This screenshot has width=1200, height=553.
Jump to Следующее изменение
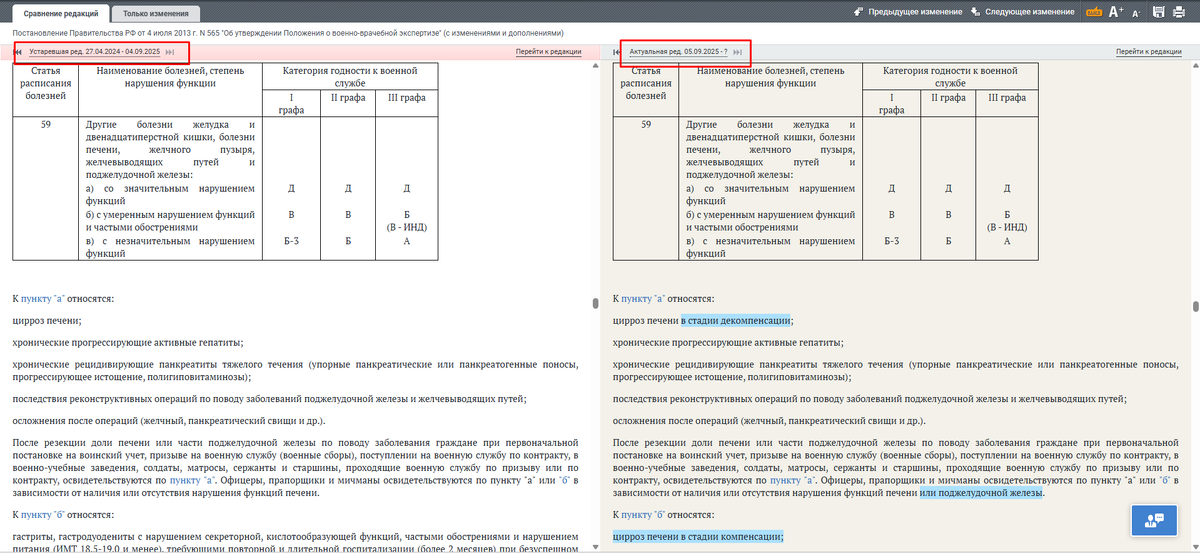coord(1023,12)
